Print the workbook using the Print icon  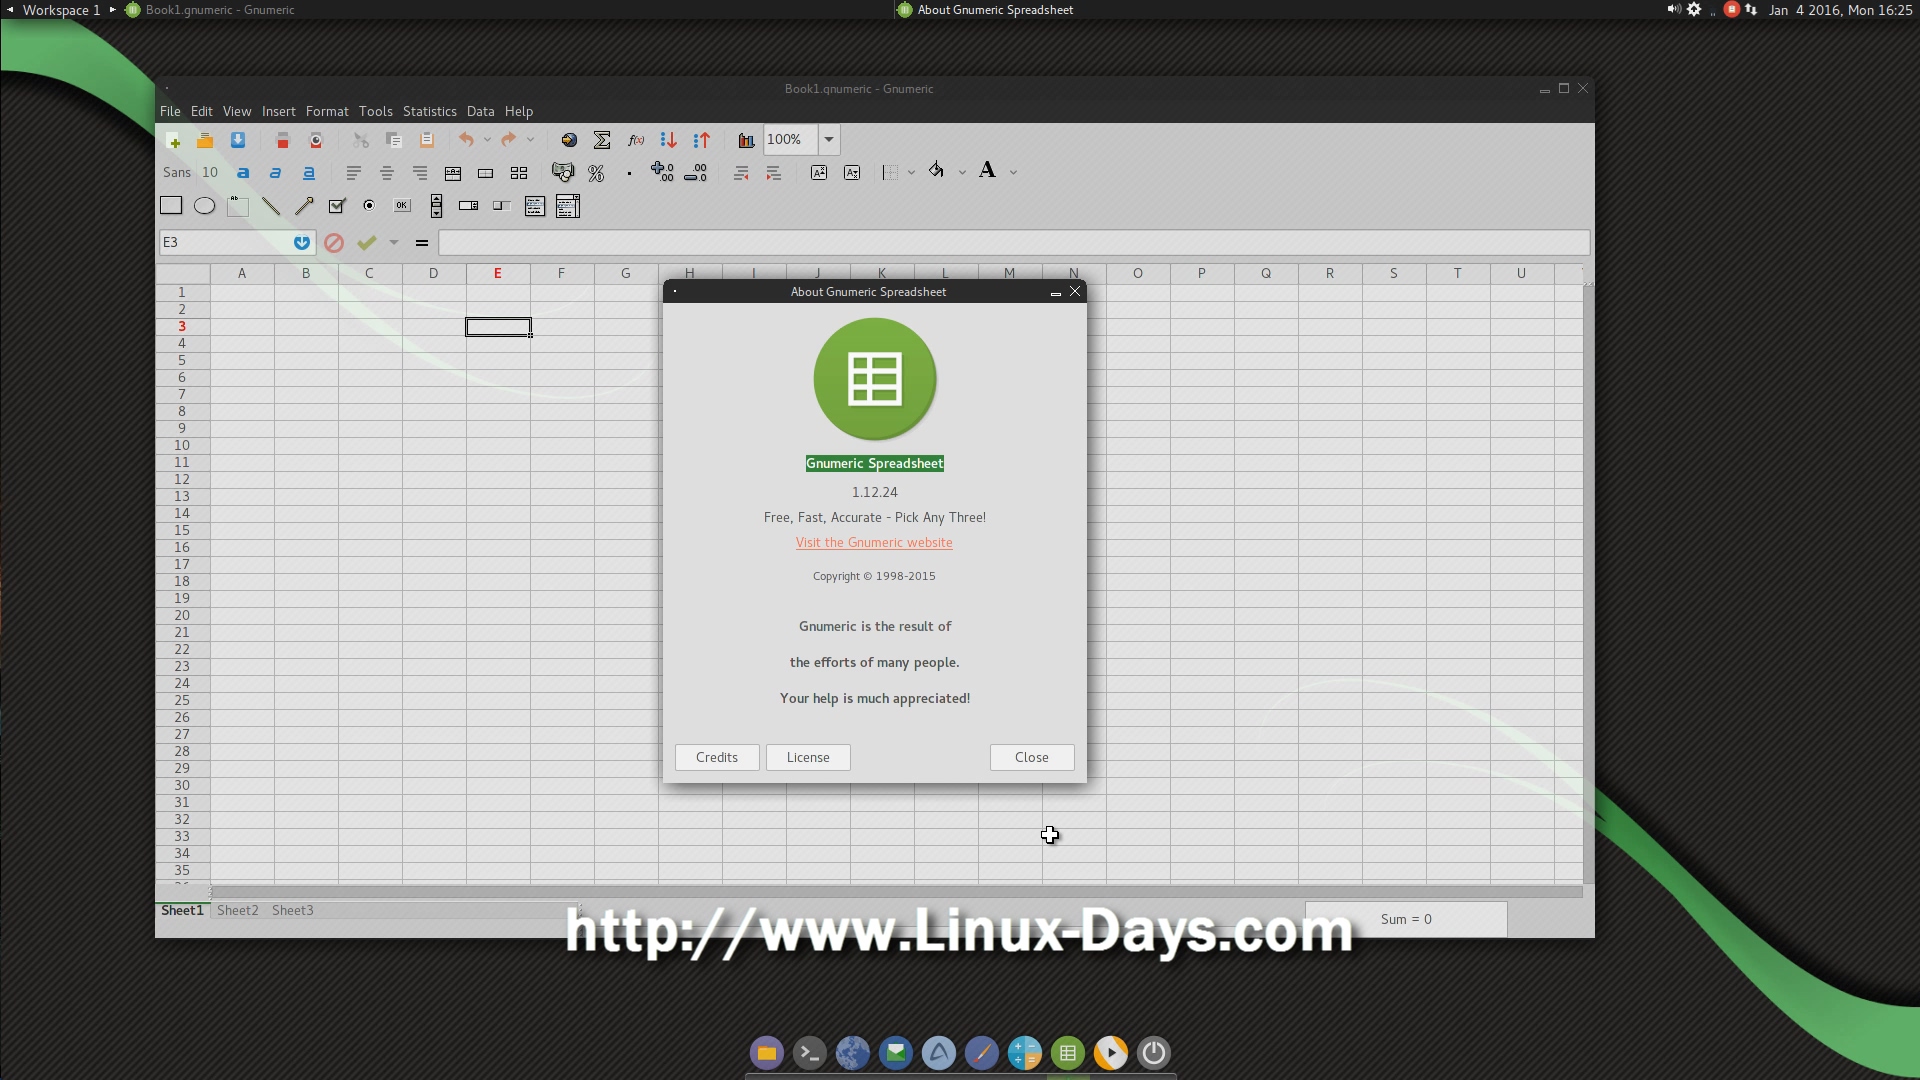pos(283,140)
